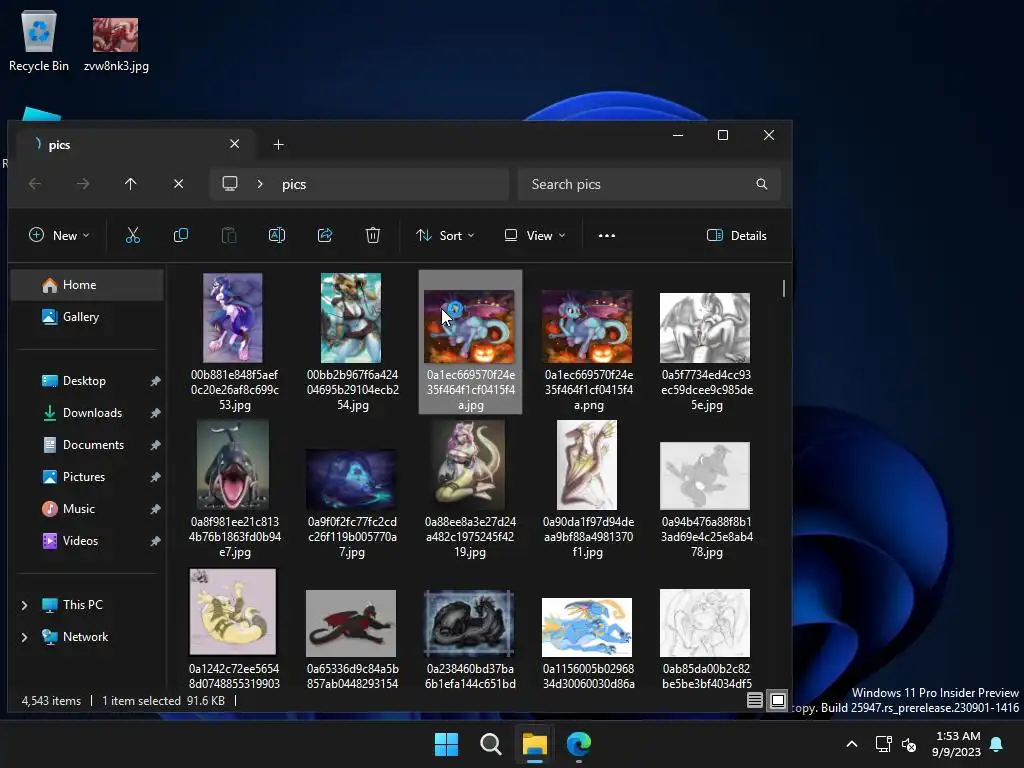
Task: Open the New dropdown
Action: (59, 235)
